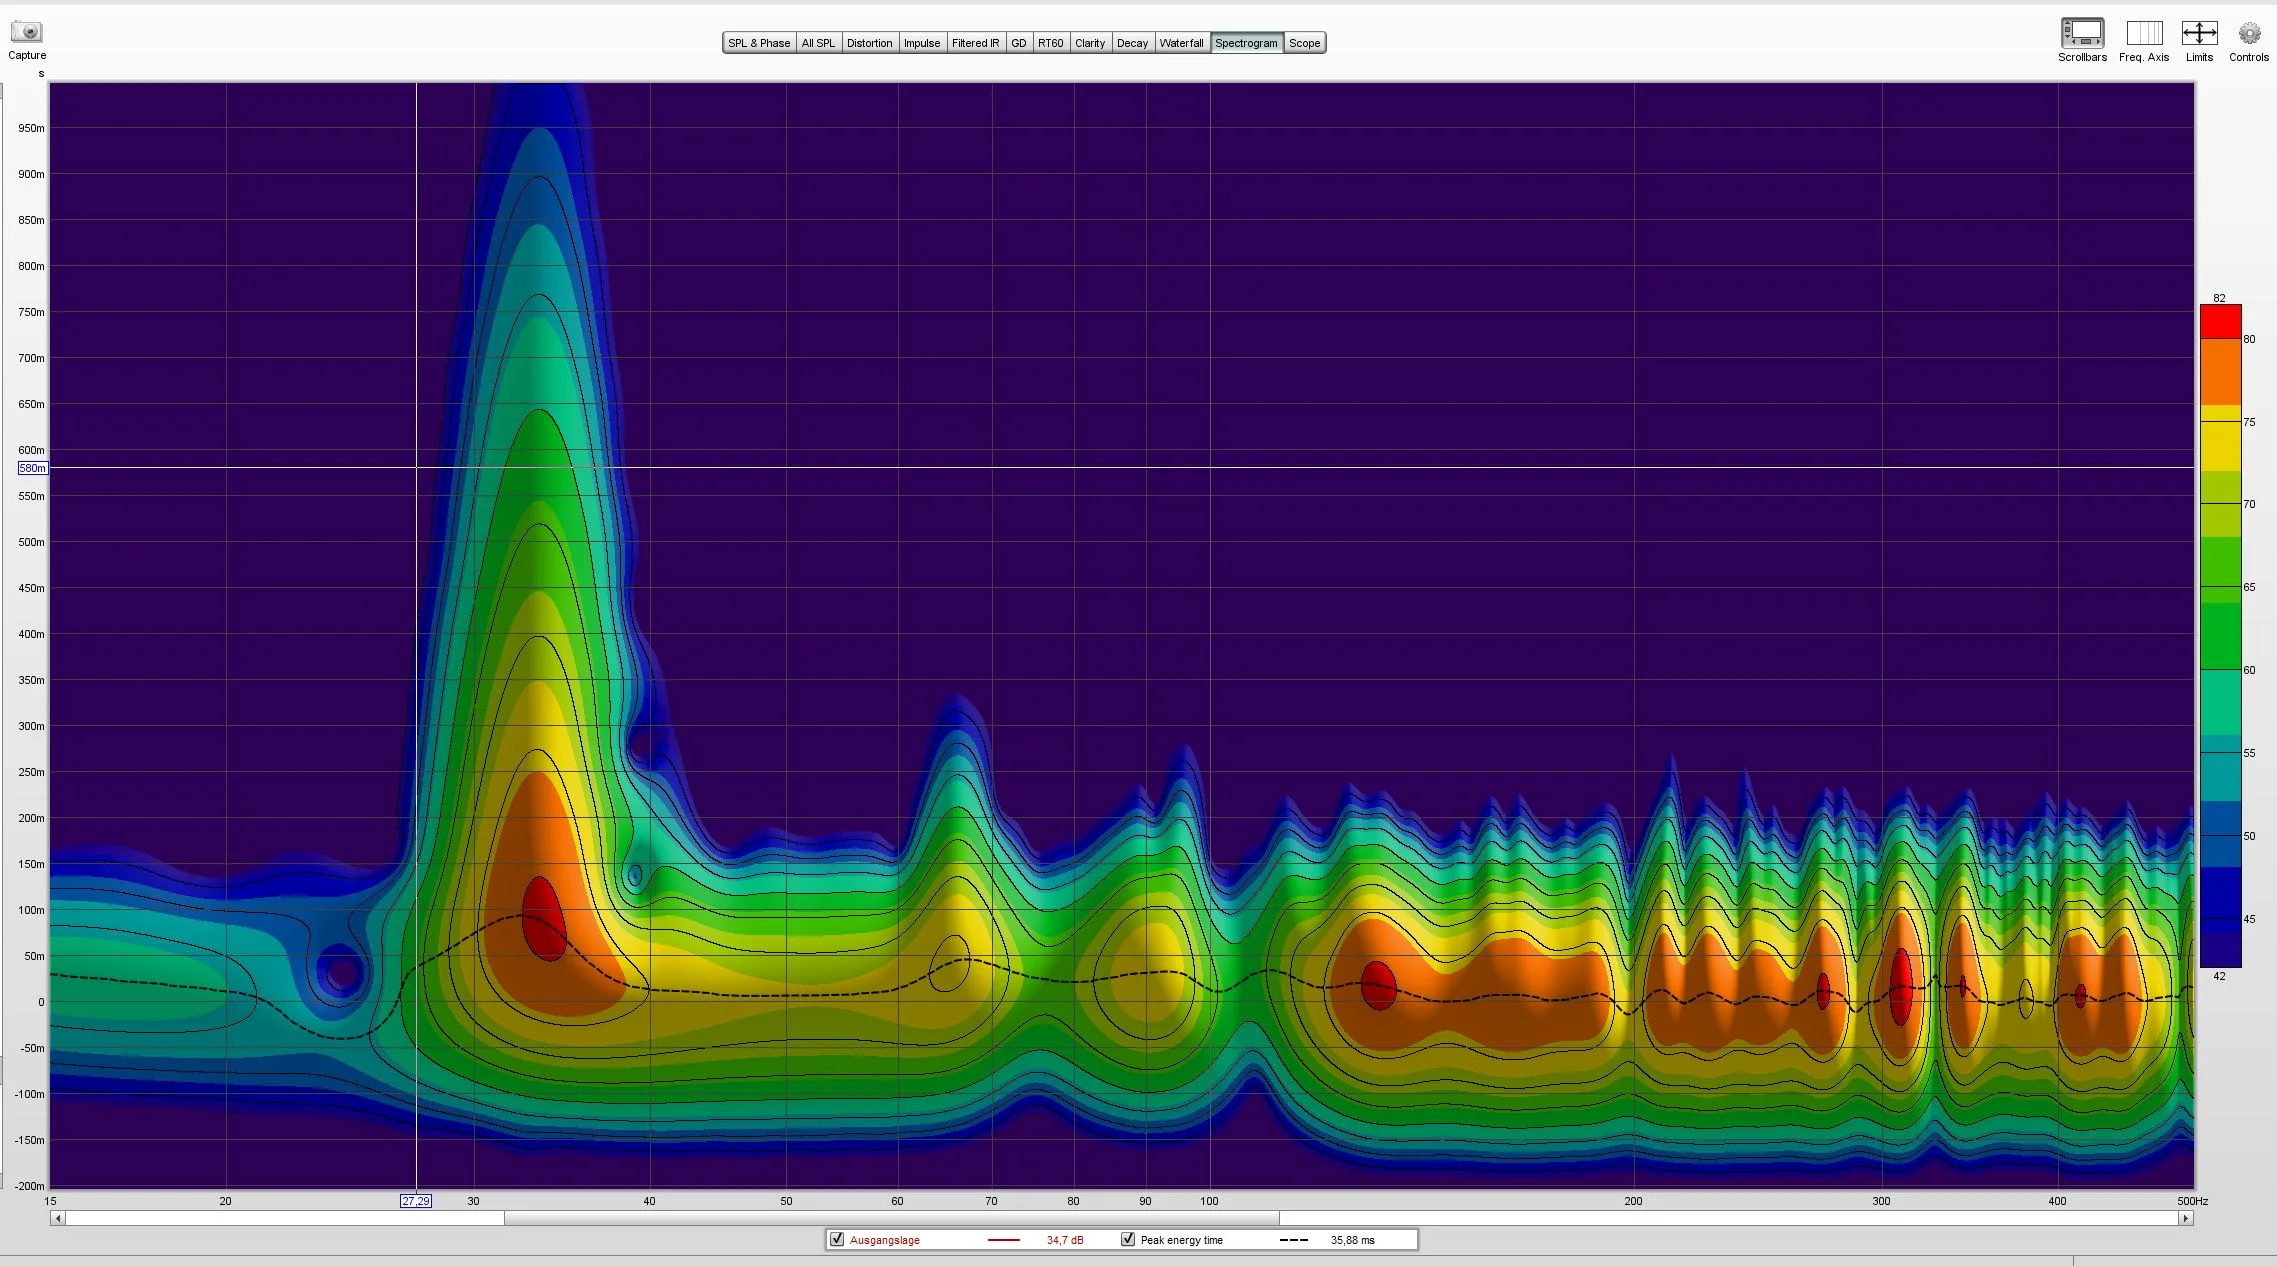This screenshot has width=2277, height=1266.
Task: Open the Limits icon
Action: click(2199, 33)
